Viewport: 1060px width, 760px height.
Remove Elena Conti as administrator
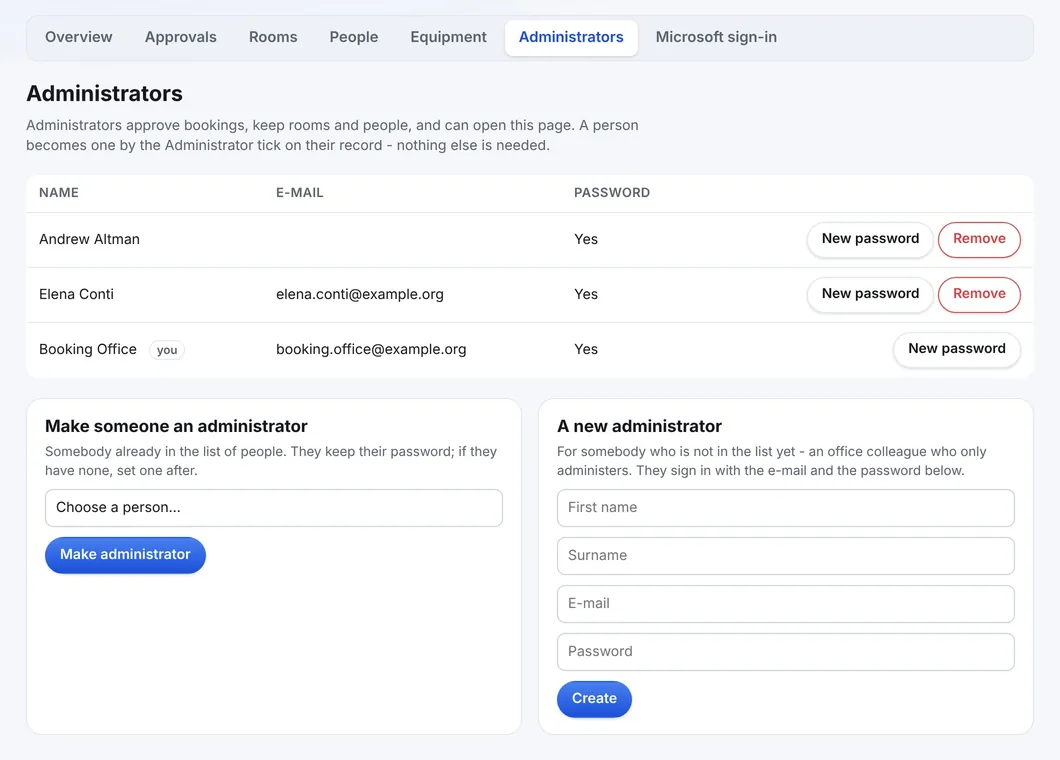979,294
